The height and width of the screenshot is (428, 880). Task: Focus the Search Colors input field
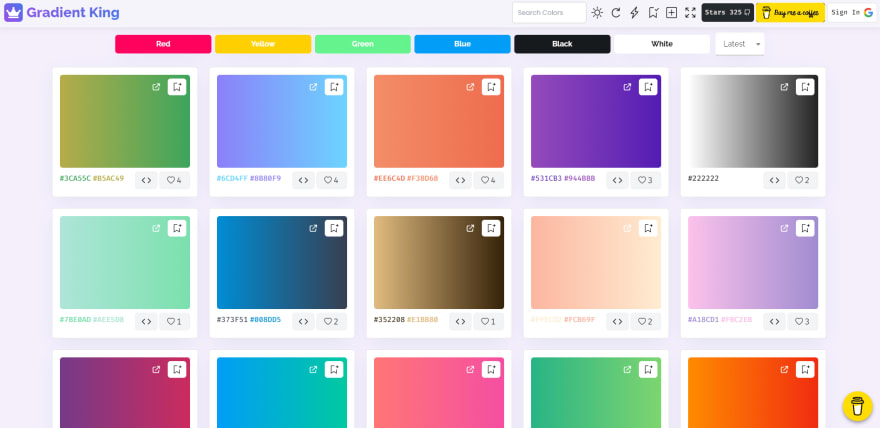pos(549,12)
